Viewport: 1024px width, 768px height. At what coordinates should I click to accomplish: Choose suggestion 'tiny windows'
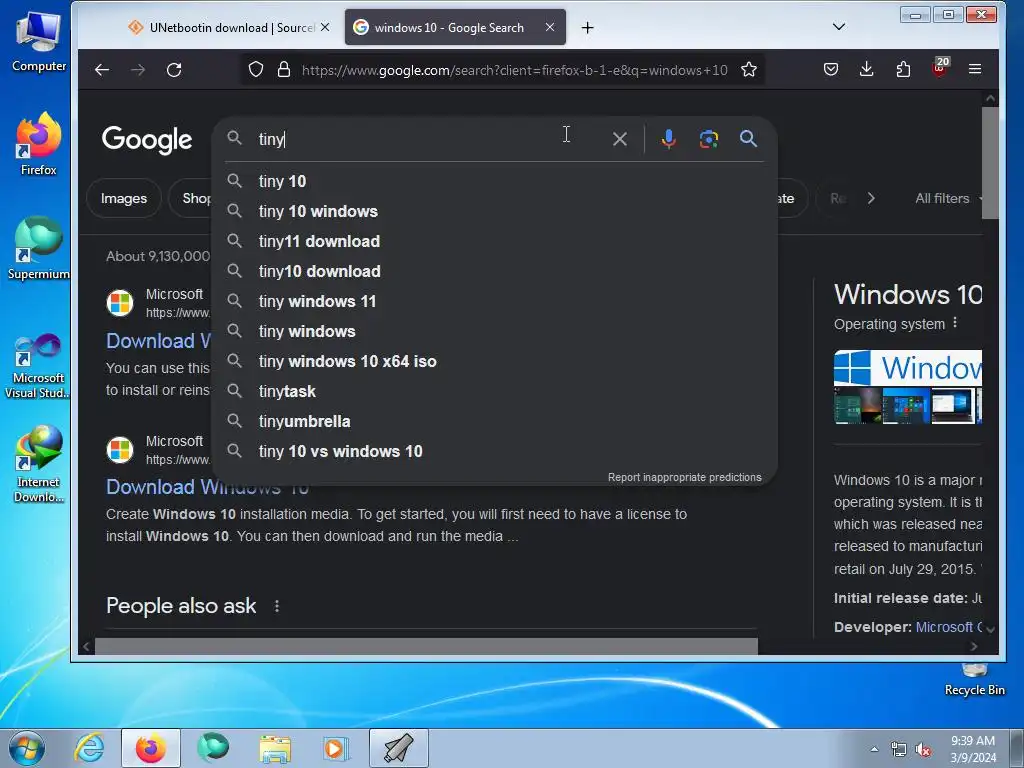point(494,331)
